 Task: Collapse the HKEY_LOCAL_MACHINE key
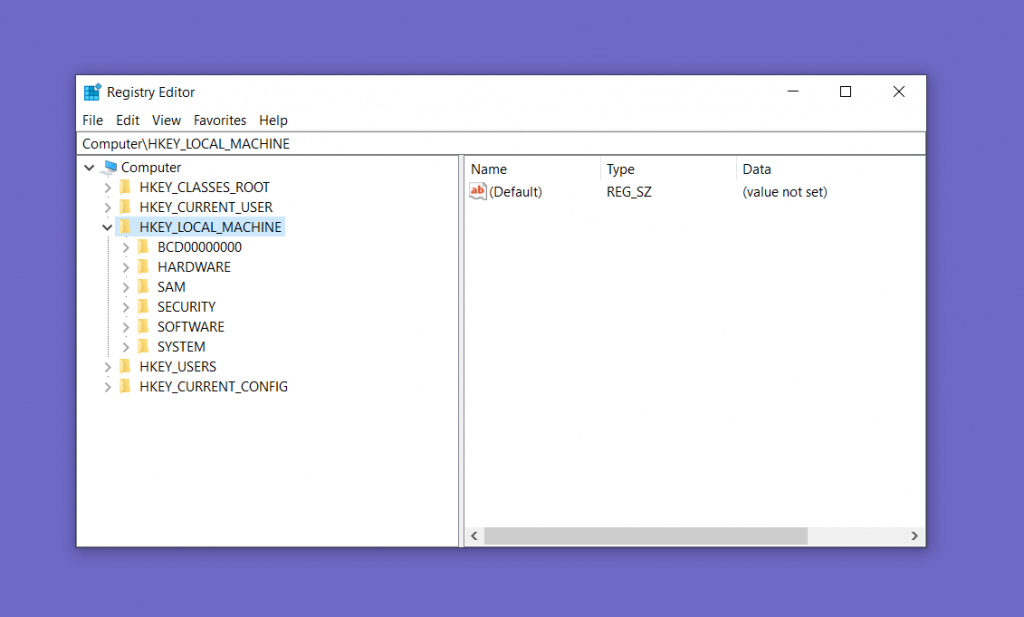107,228
